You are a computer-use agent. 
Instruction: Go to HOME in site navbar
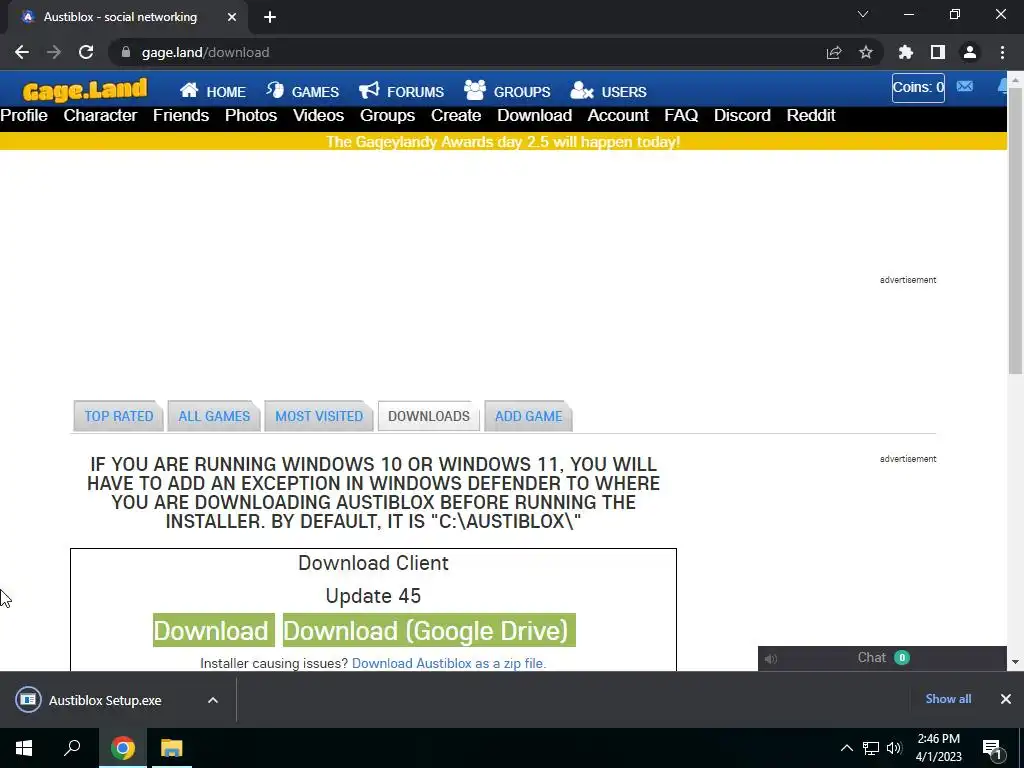pos(213,91)
